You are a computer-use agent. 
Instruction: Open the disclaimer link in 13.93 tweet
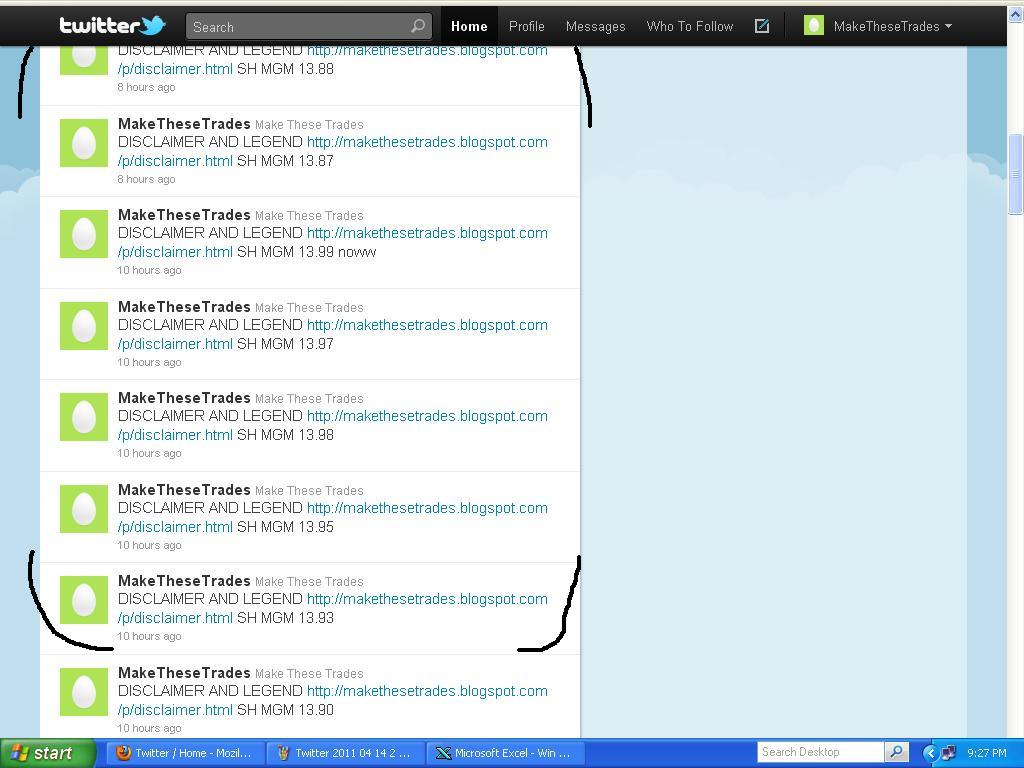pos(332,608)
